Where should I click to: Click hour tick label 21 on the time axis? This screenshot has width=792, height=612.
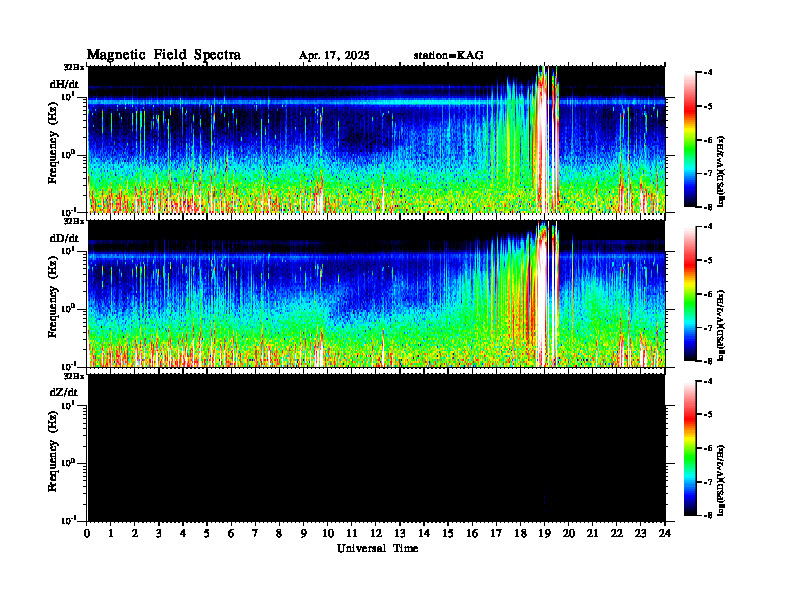point(592,533)
